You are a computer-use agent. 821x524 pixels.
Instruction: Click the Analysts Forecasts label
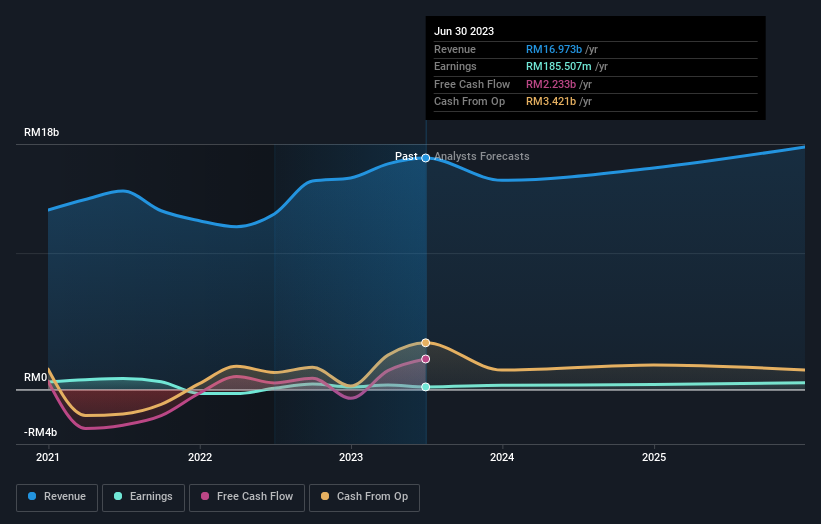click(x=482, y=157)
